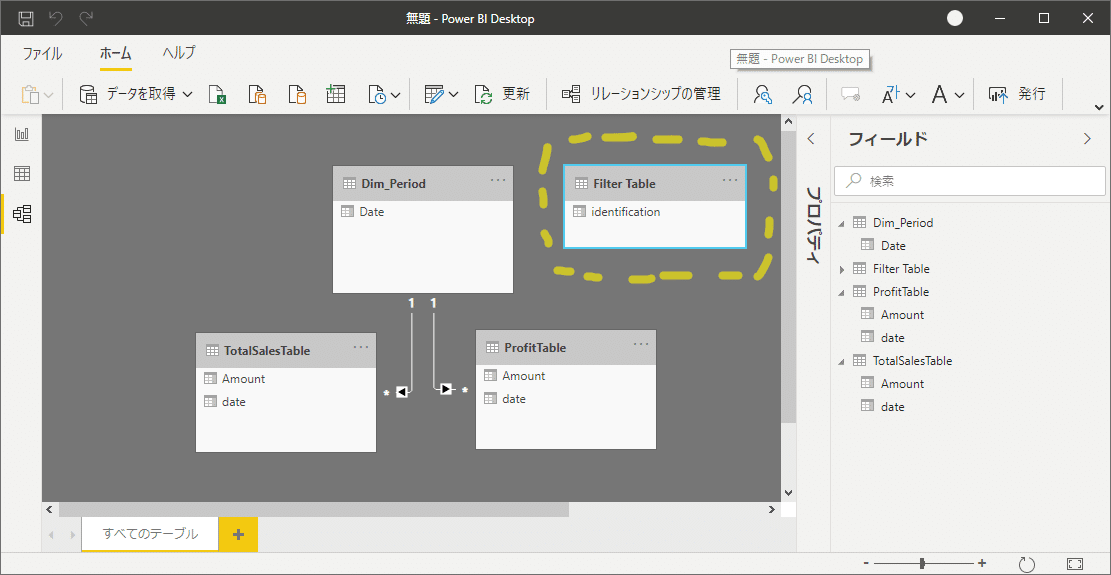Switch to Data view icon
This screenshot has height=575, width=1111.
pyautogui.click(x=22, y=174)
